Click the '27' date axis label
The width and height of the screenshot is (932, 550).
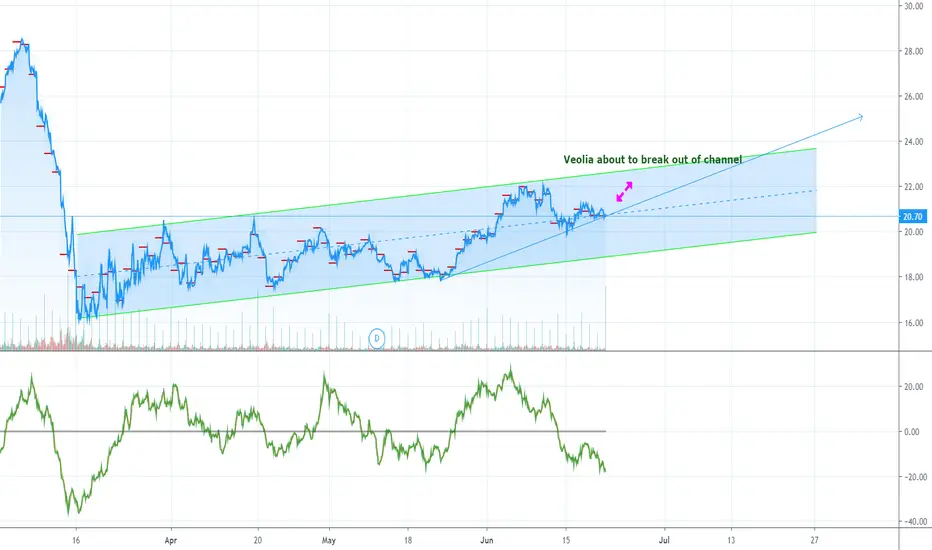tap(814, 540)
